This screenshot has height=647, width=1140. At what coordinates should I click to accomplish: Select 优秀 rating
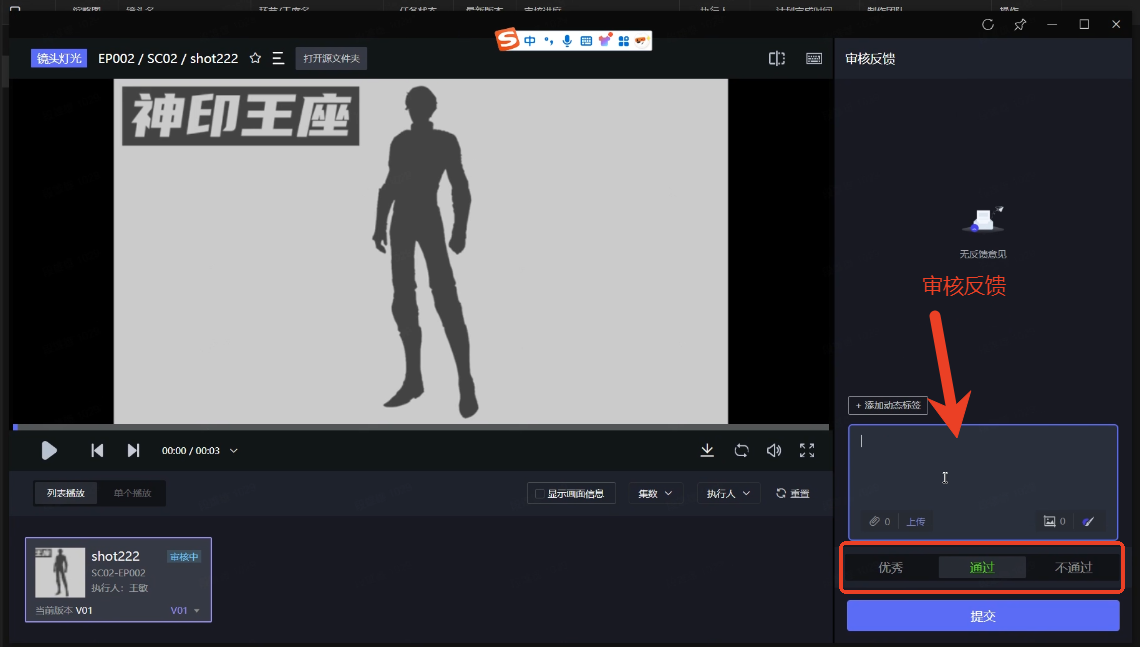click(891, 568)
